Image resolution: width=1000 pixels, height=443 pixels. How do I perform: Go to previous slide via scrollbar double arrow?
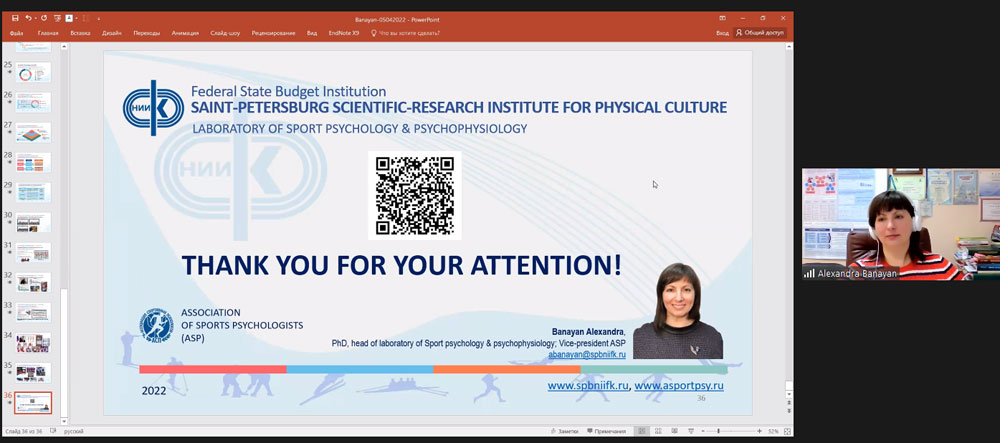tap(789, 404)
